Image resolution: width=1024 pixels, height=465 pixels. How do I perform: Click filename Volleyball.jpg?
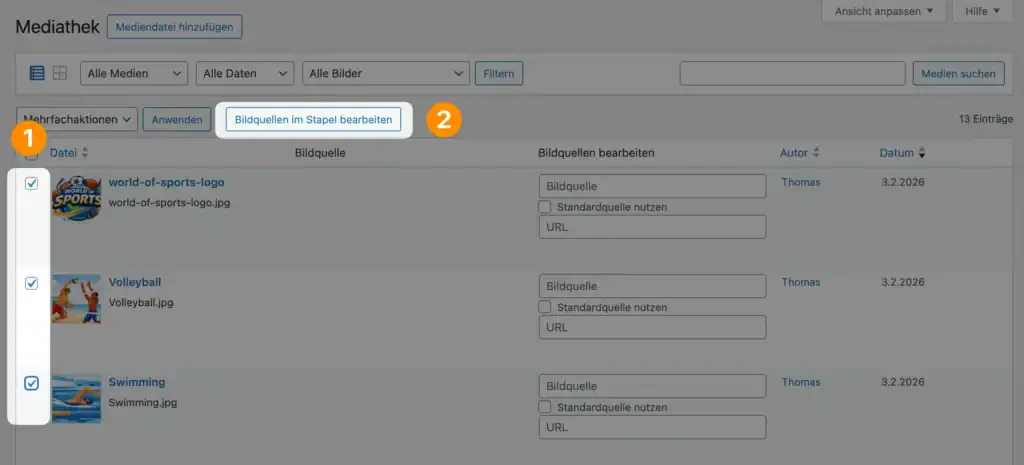(x=141, y=302)
